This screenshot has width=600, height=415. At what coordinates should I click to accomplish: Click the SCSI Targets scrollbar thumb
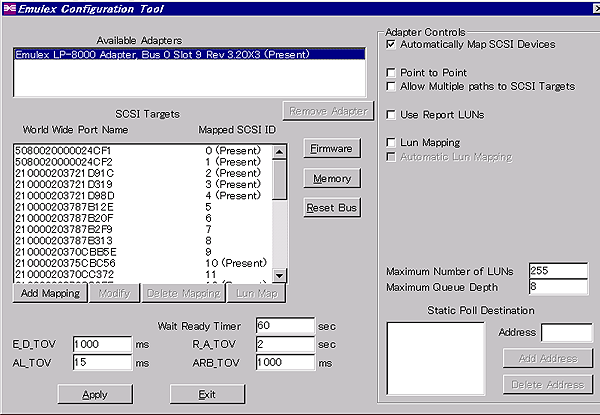(279, 180)
